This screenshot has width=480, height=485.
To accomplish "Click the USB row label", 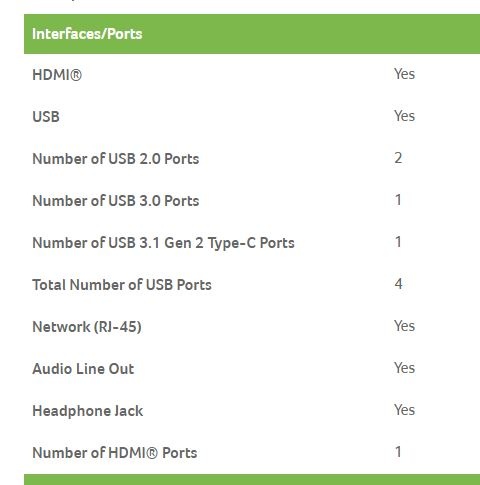I will [x=46, y=117].
